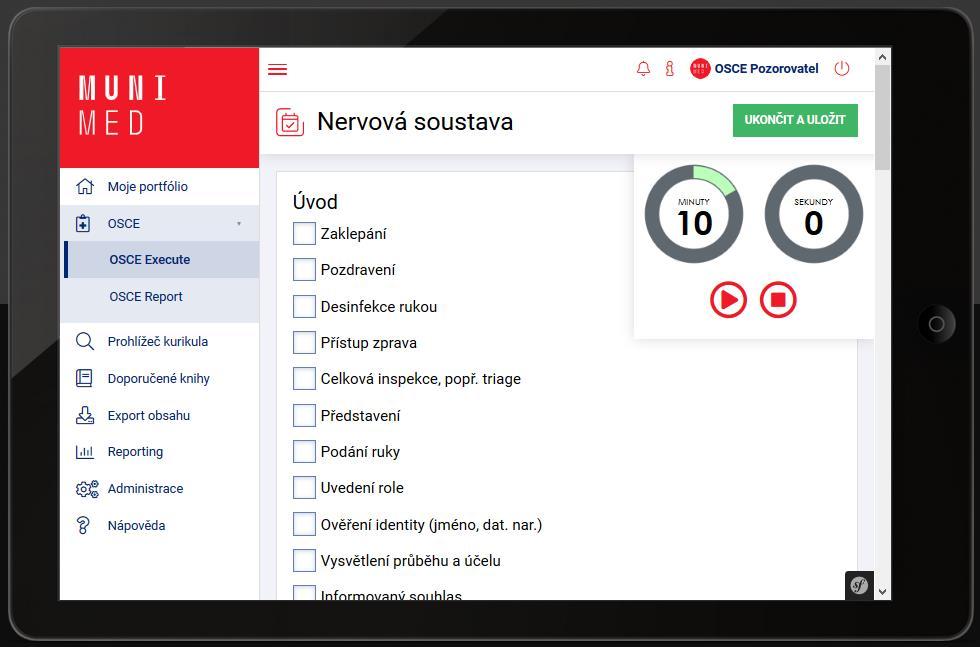Open the notifications bell icon
The width and height of the screenshot is (980, 647).
(643, 69)
